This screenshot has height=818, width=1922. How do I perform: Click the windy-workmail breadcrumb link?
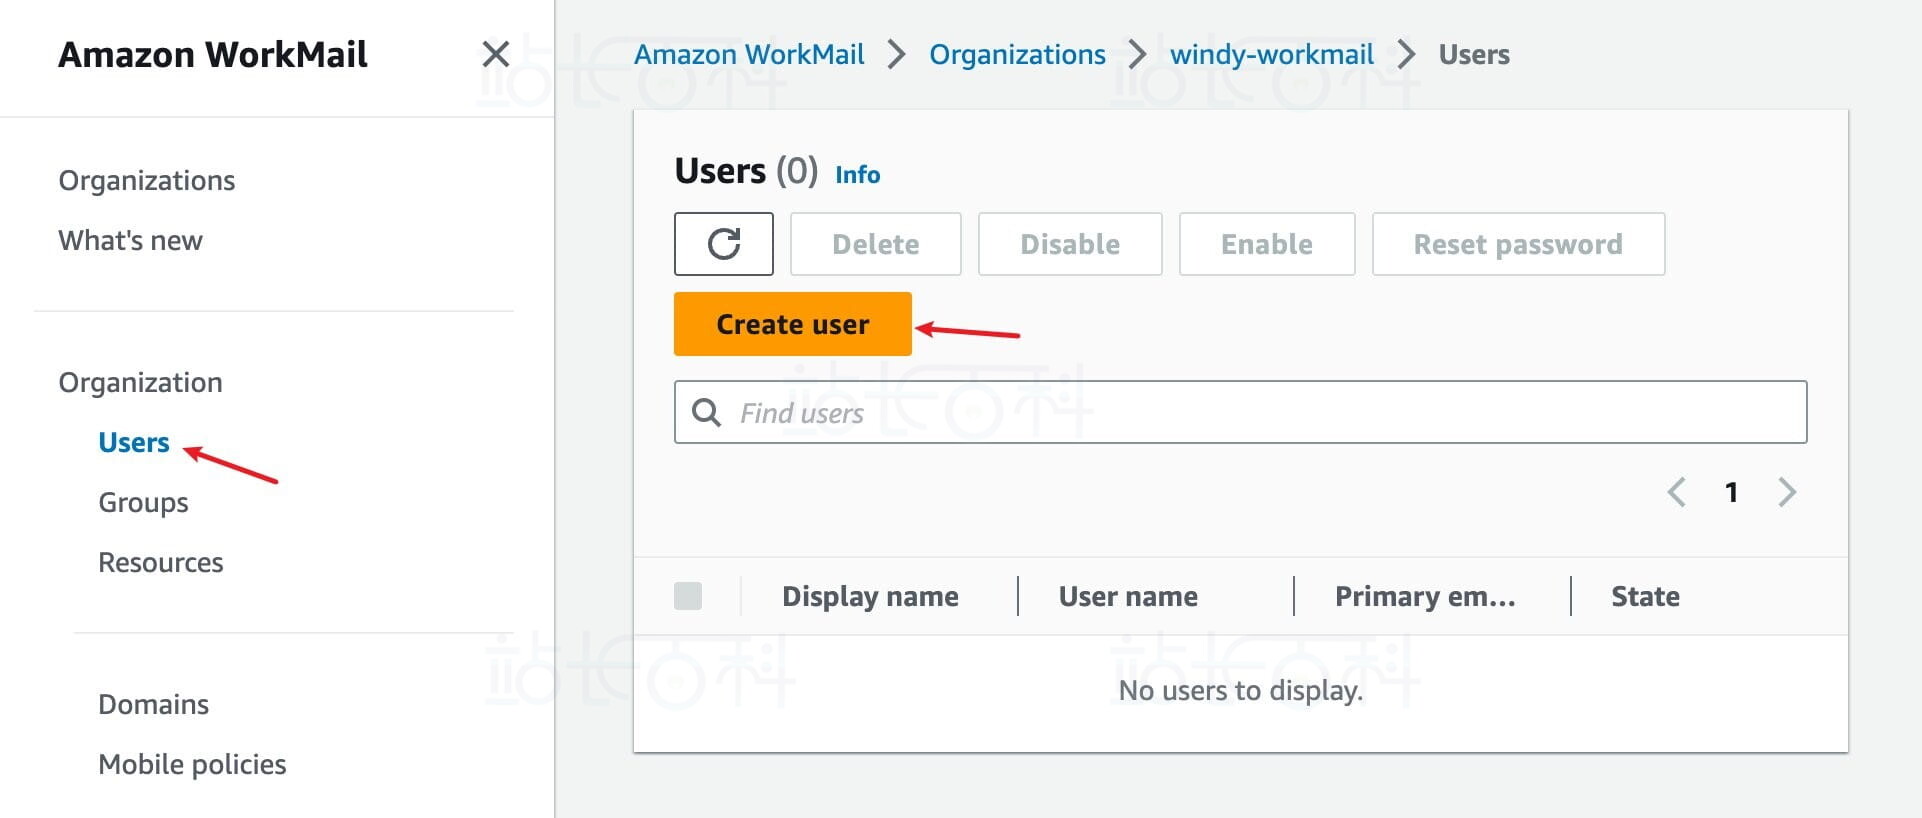pos(1271,54)
